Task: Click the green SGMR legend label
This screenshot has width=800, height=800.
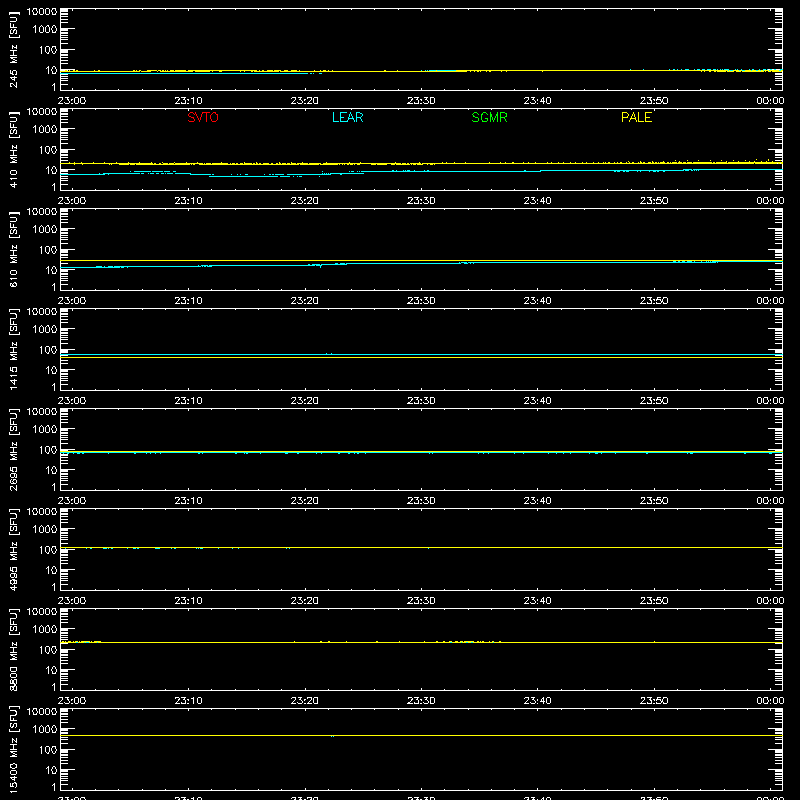Action: click(489, 117)
